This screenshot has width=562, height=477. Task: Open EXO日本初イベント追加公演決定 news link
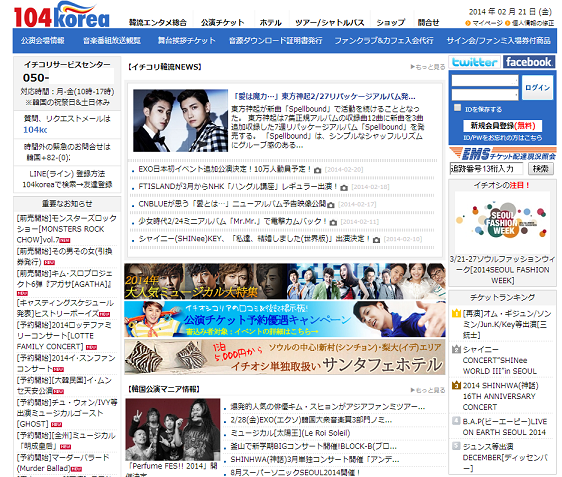(225, 169)
